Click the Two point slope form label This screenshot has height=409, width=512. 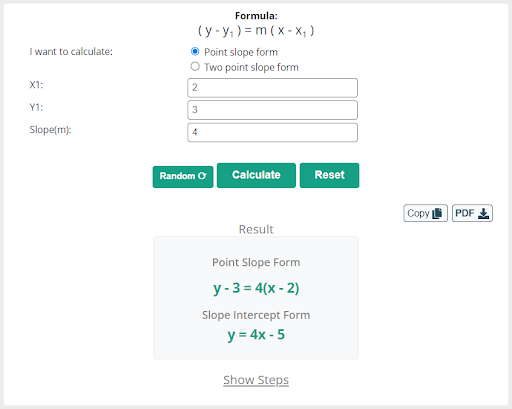pos(251,67)
